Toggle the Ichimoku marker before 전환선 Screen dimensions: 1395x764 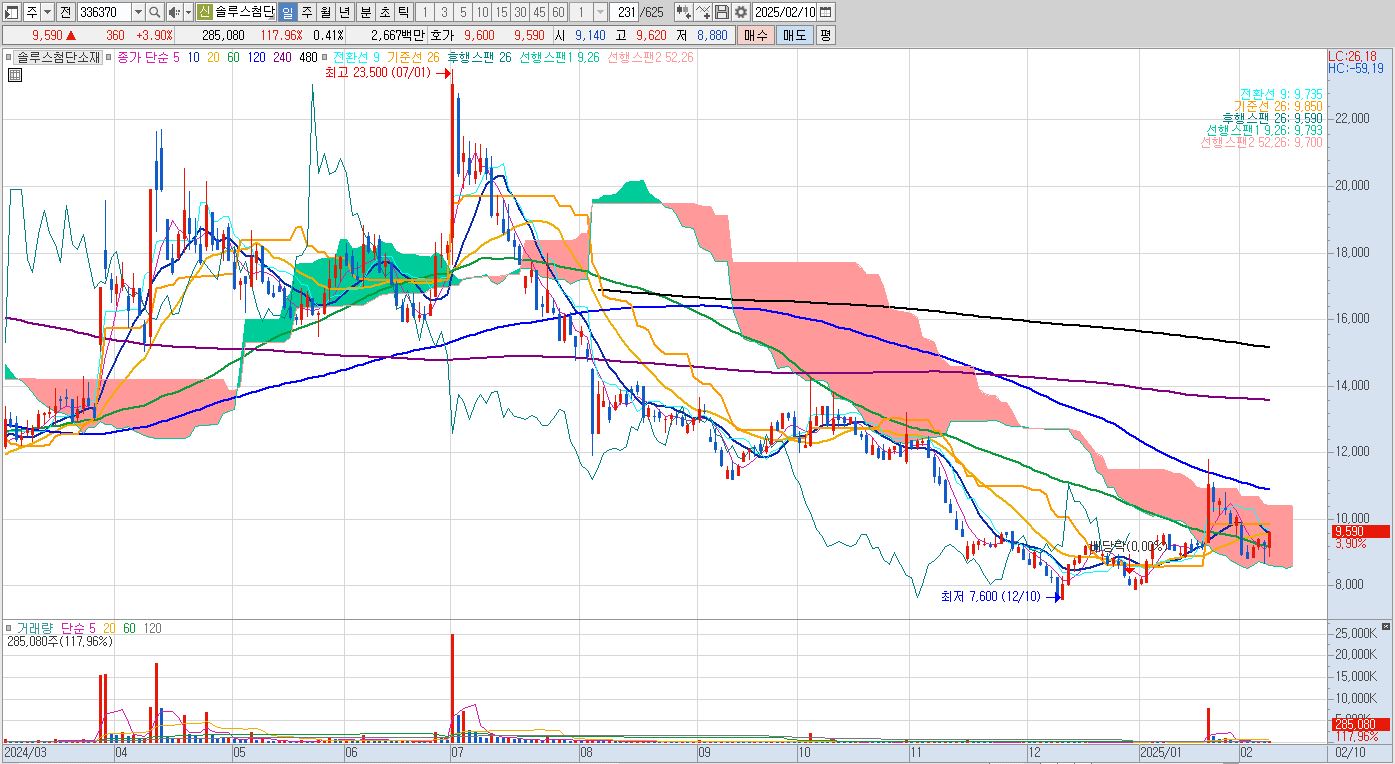click(x=325, y=58)
